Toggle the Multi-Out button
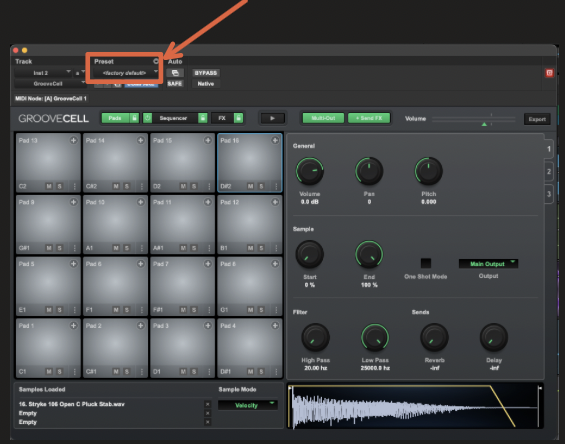Image resolution: width=565 pixels, height=444 pixels. click(323, 118)
